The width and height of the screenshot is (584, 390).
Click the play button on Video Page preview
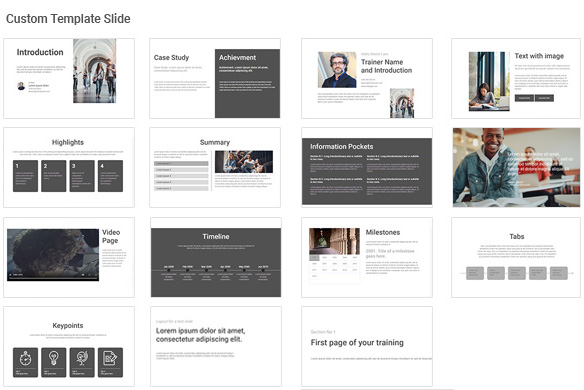[10, 275]
